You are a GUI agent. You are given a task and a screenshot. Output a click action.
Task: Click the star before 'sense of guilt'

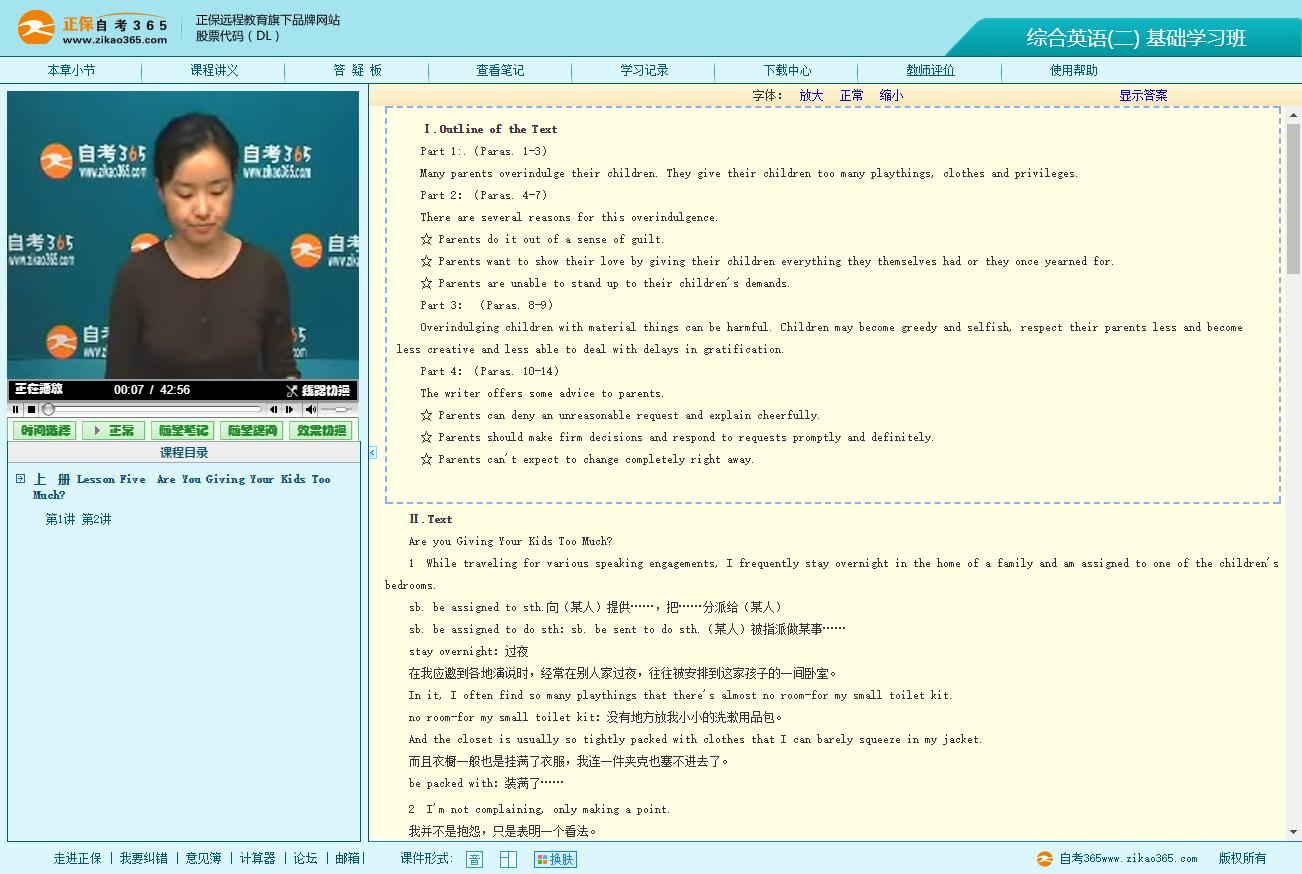click(427, 239)
